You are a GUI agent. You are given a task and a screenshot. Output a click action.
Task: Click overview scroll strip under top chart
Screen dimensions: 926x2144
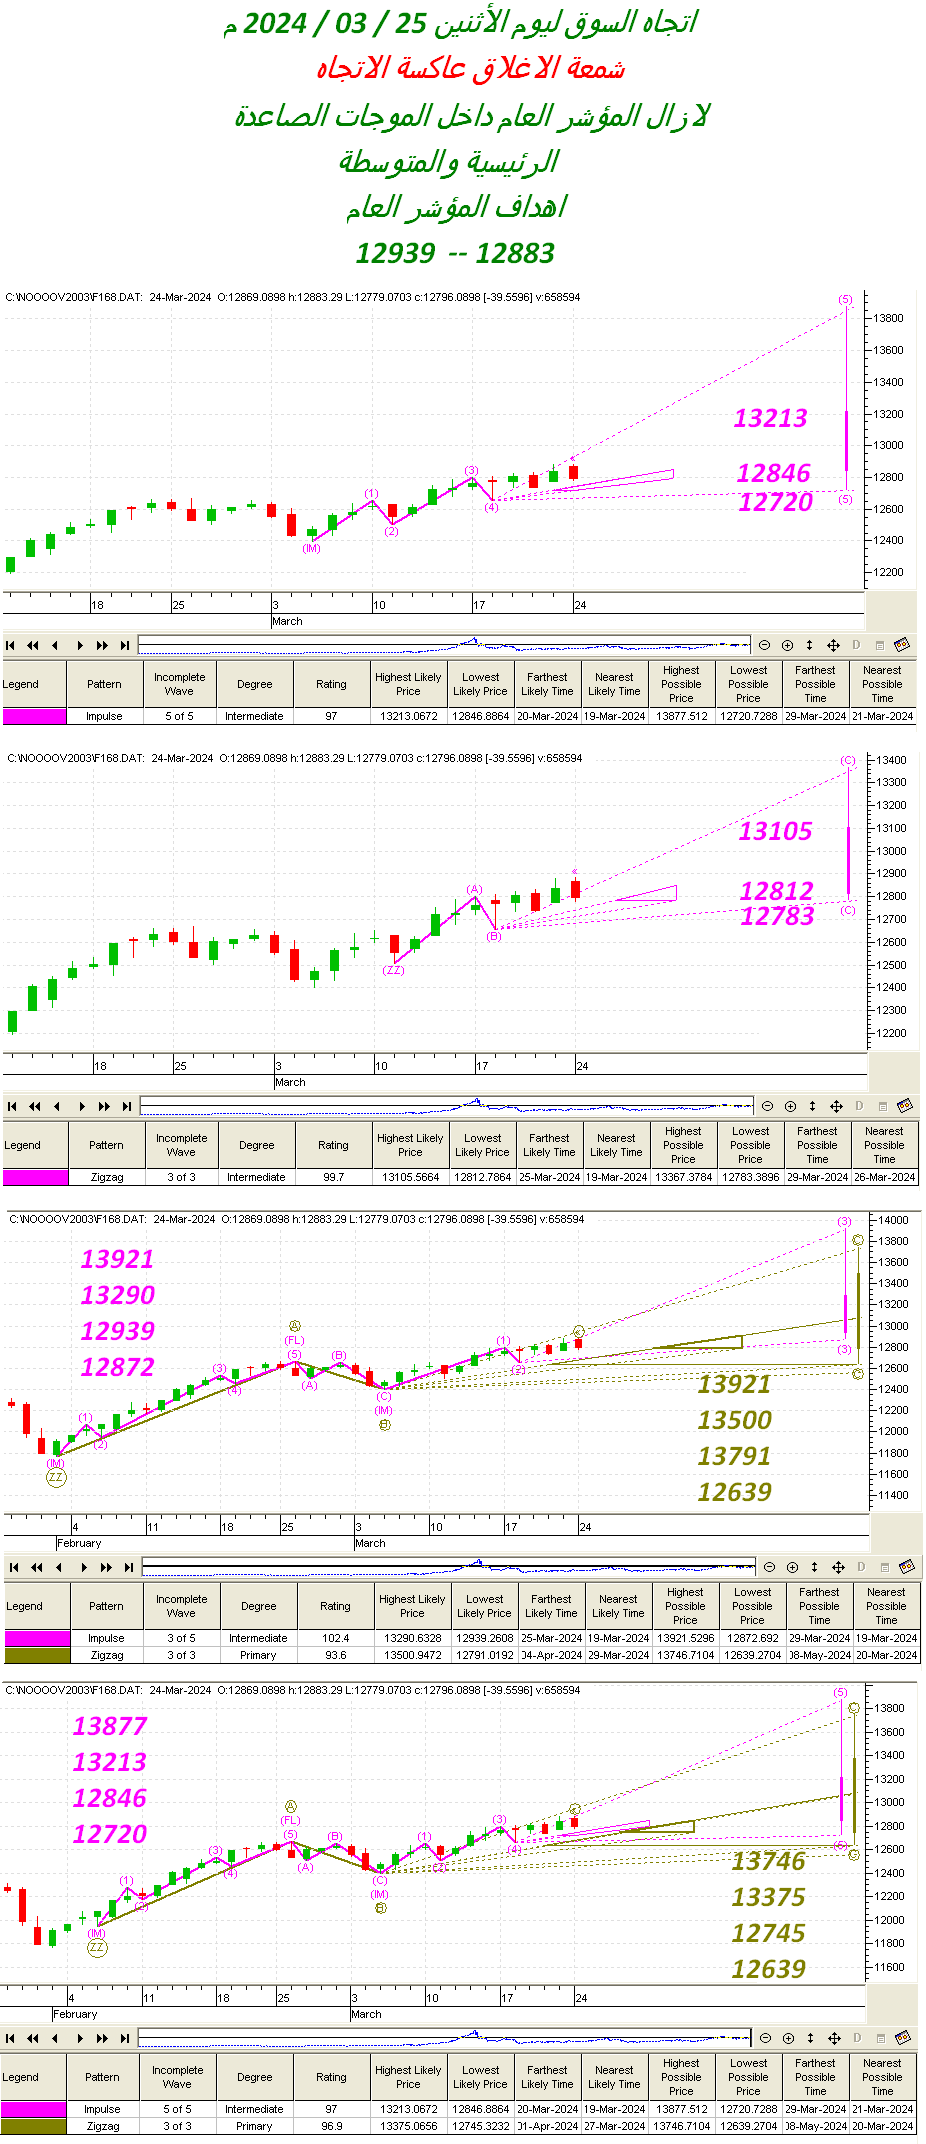tap(444, 645)
